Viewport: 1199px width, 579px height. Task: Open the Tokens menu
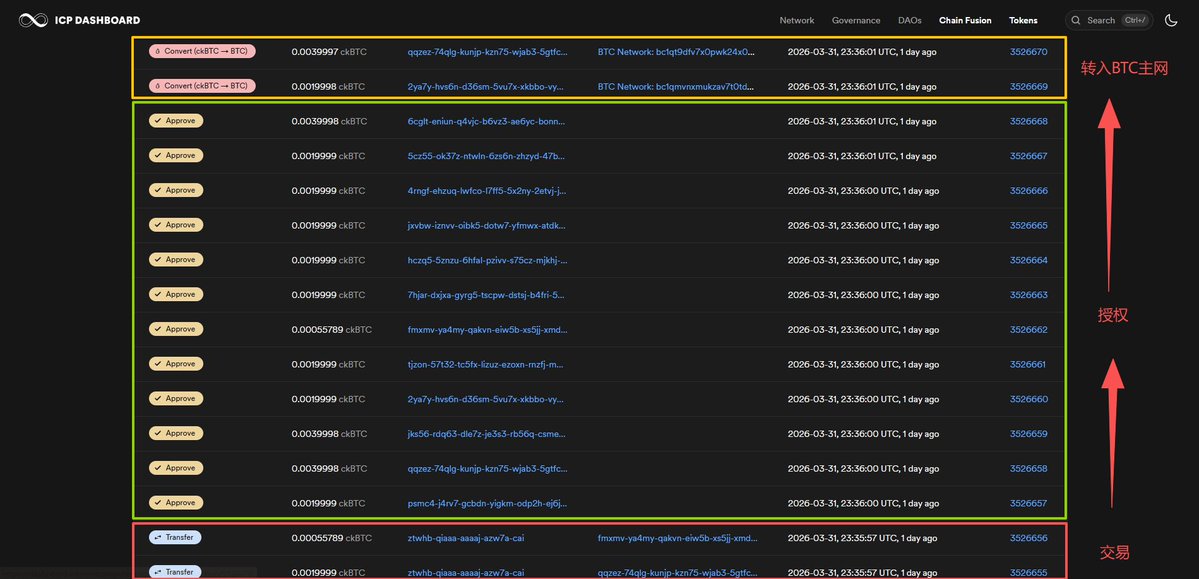point(1024,21)
